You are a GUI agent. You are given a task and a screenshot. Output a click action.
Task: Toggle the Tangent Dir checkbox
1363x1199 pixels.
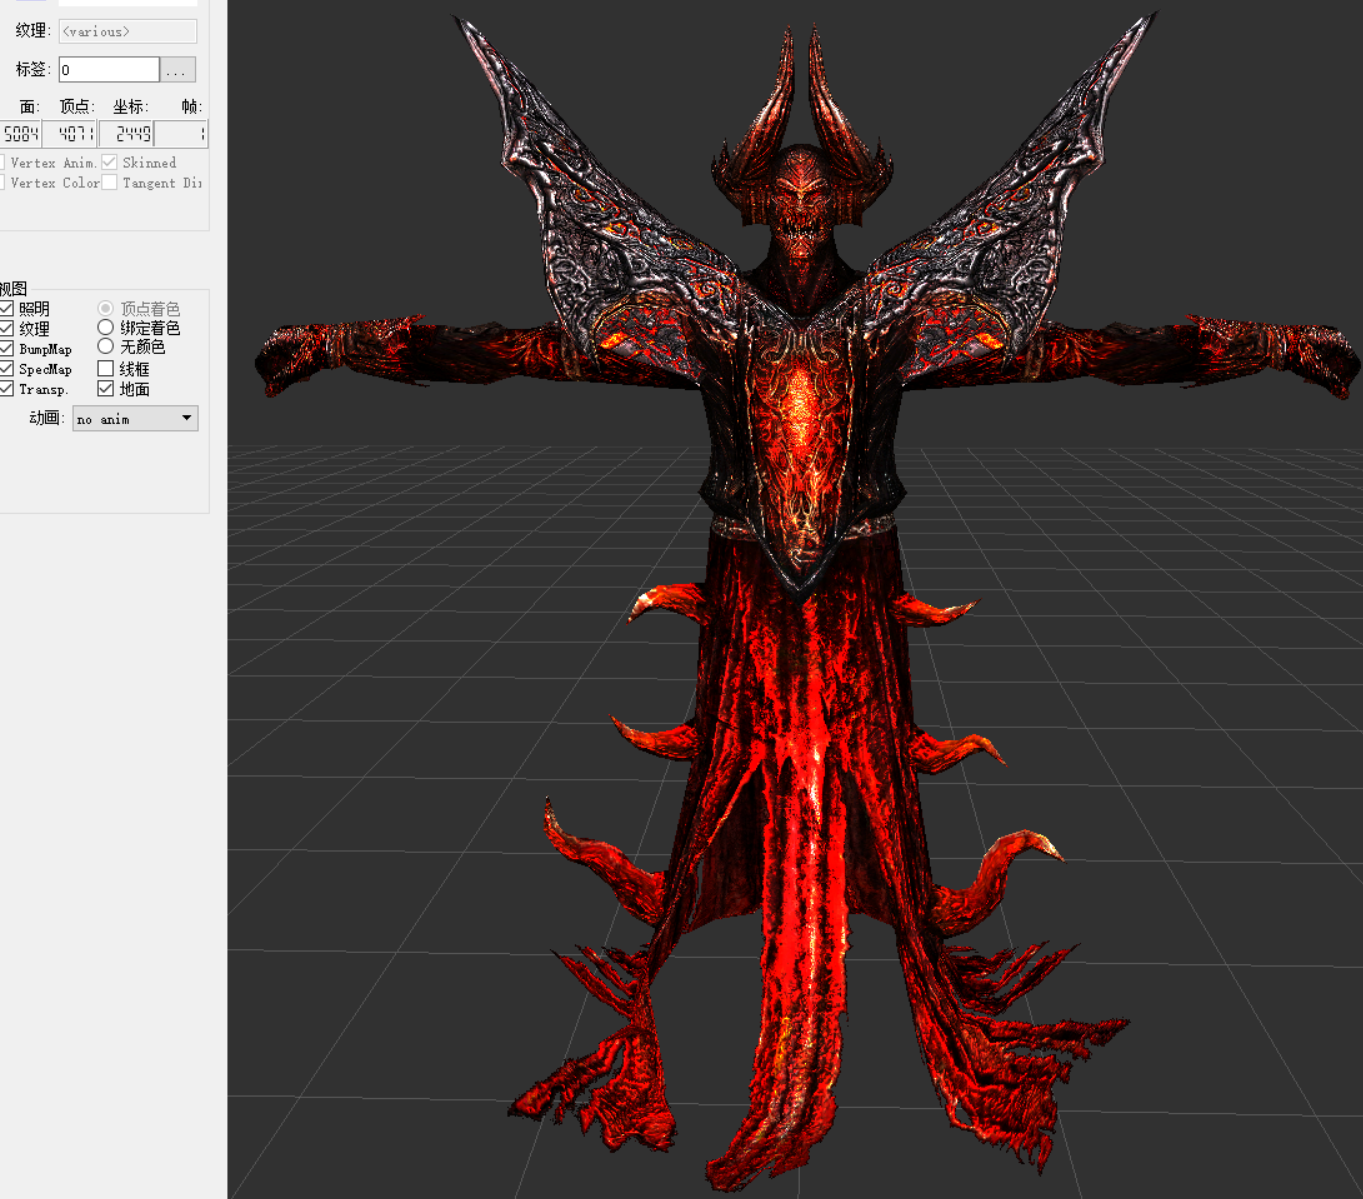click(x=109, y=183)
